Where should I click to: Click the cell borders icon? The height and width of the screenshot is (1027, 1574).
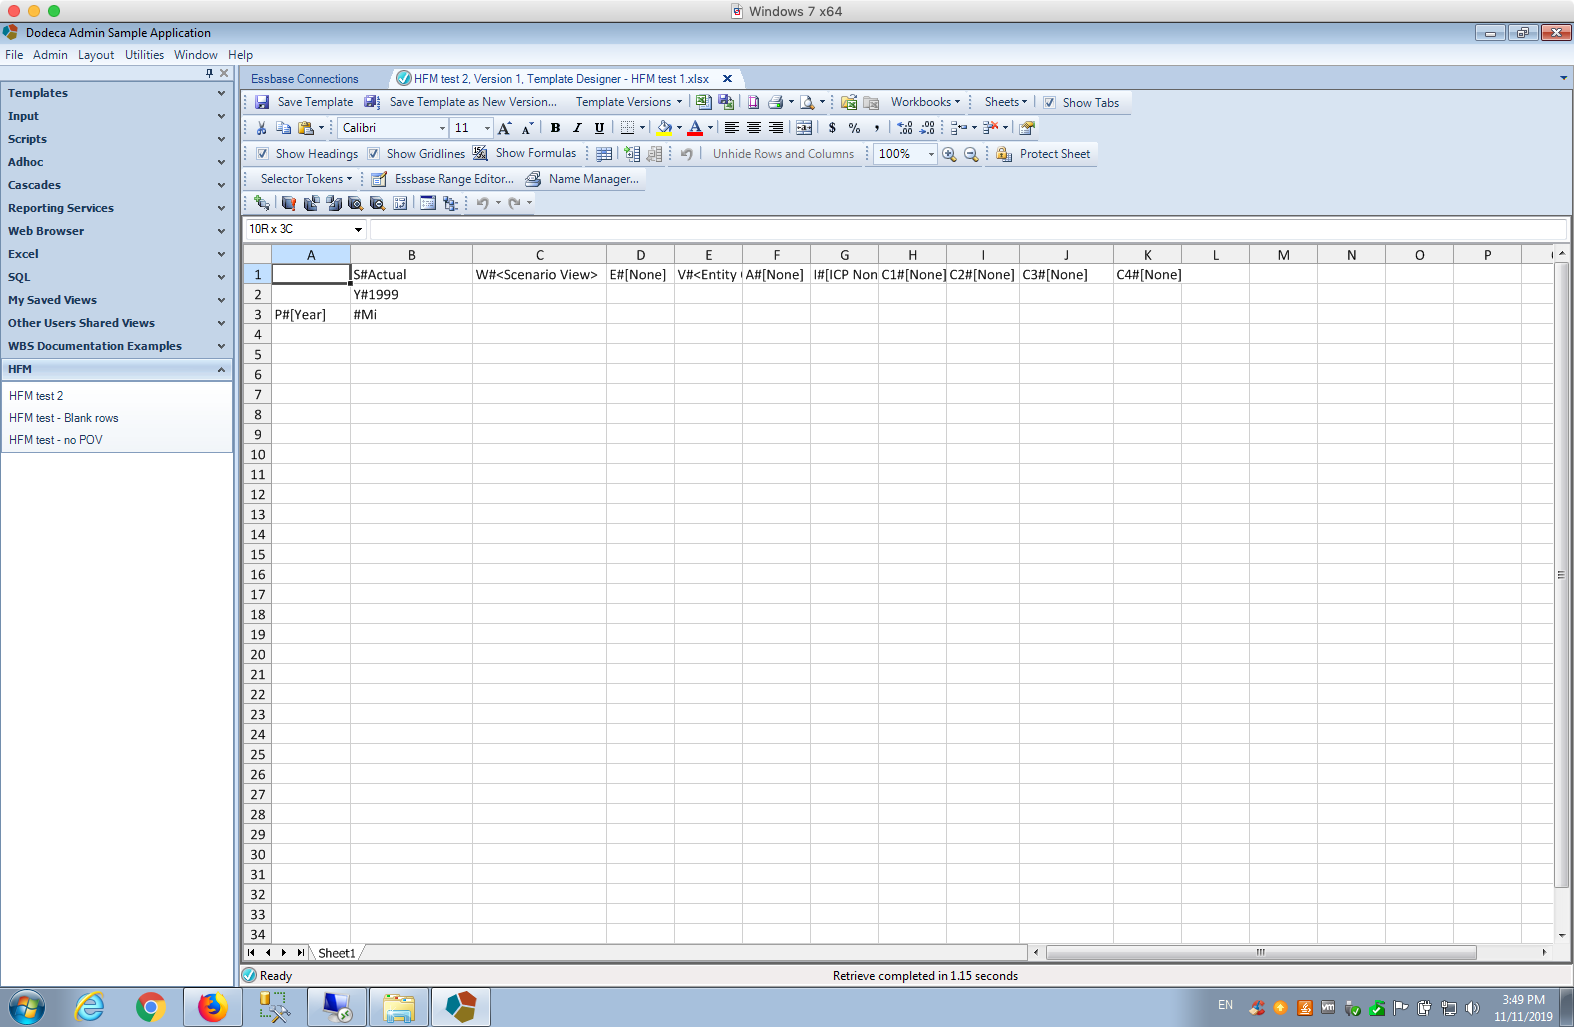click(x=627, y=128)
